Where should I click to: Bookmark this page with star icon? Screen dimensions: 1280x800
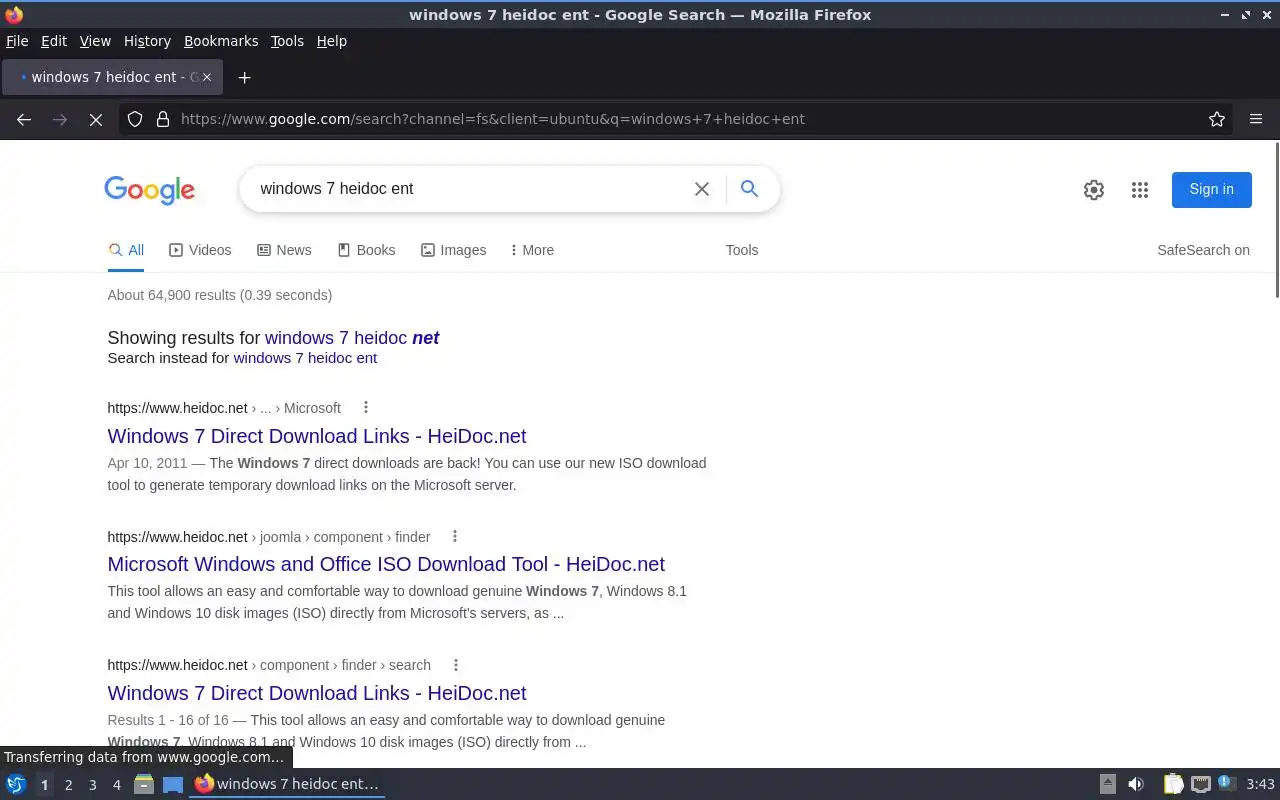point(1217,119)
